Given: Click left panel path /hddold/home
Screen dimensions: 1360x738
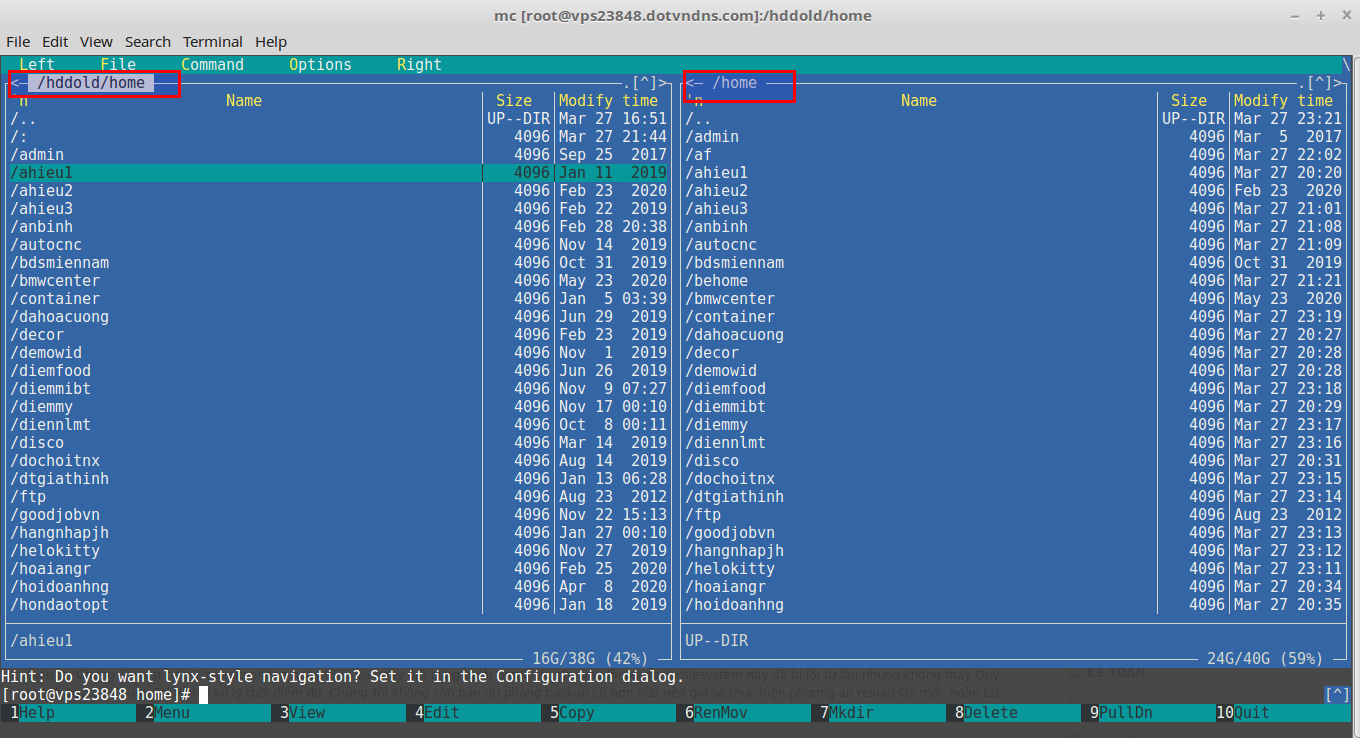Looking at the screenshot, I should (x=91, y=83).
